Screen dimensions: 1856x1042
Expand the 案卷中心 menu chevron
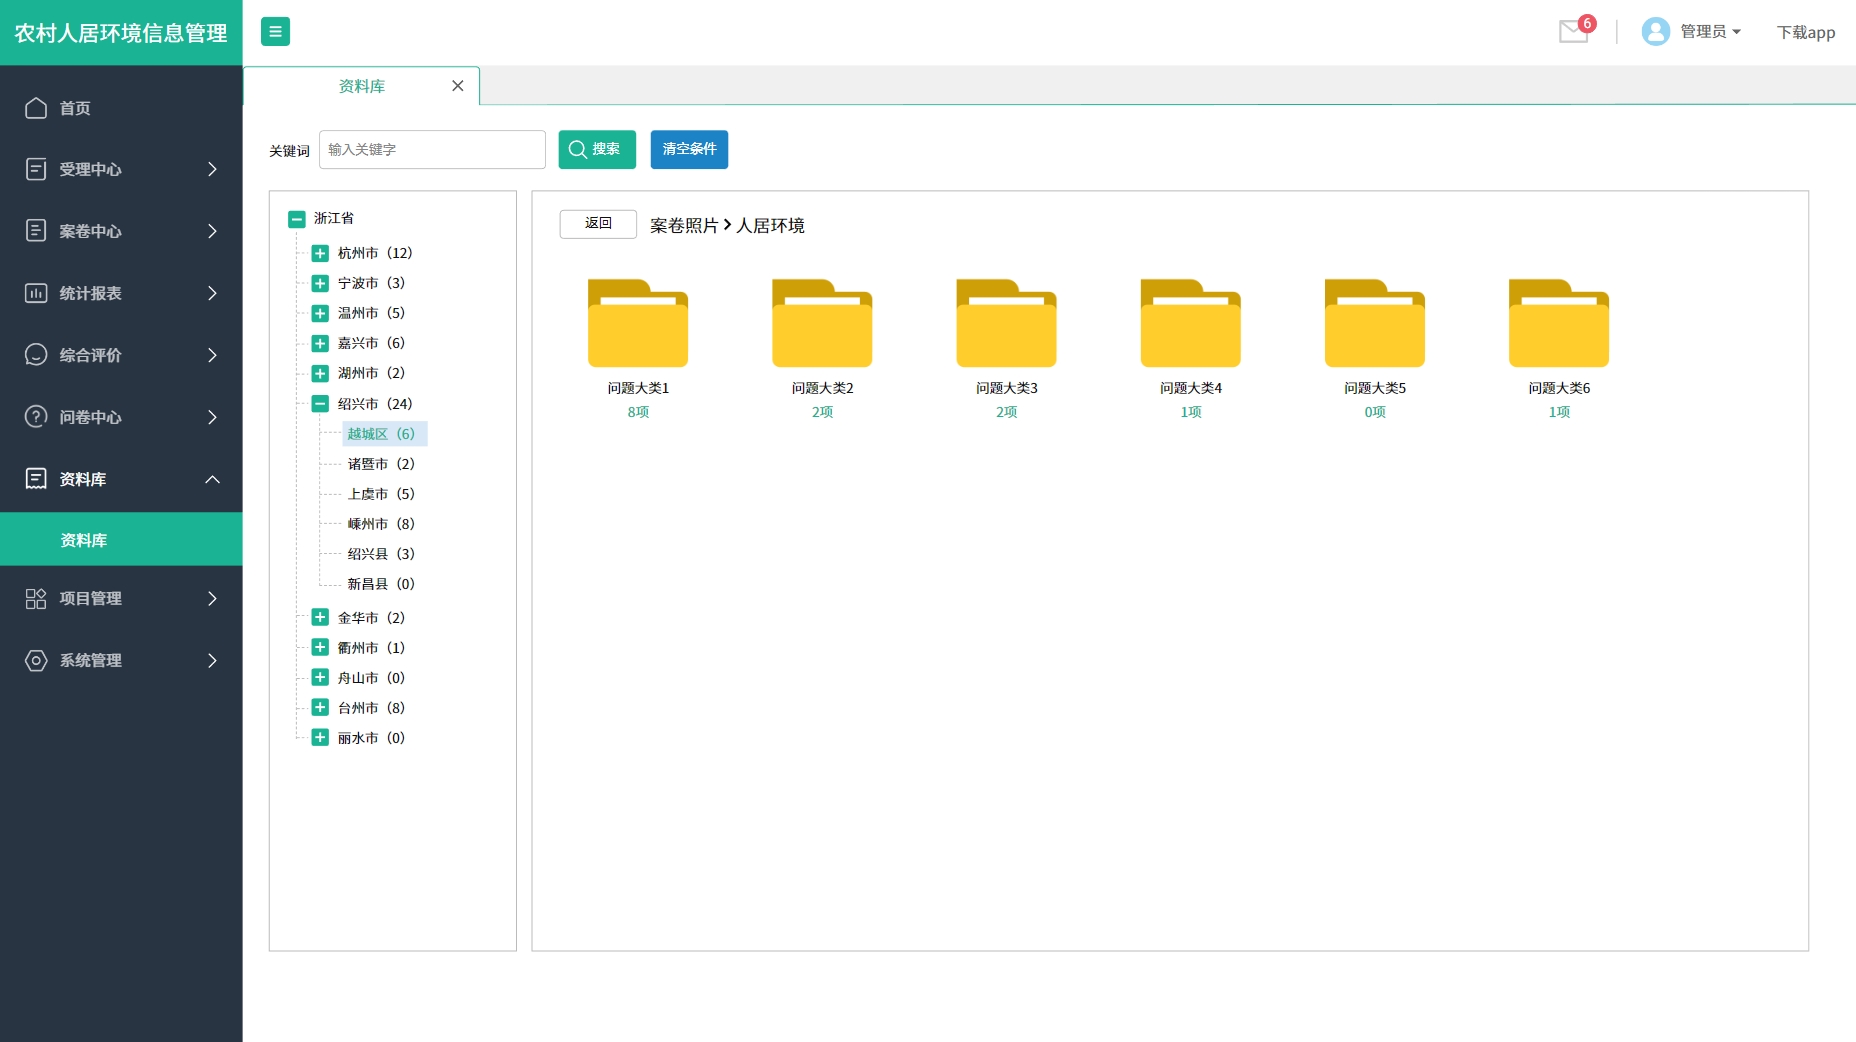tap(212, 231)
